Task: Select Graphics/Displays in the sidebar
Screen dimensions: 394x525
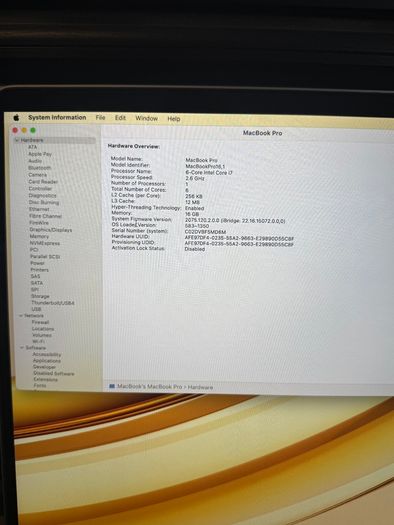Action: coord(51,230)
